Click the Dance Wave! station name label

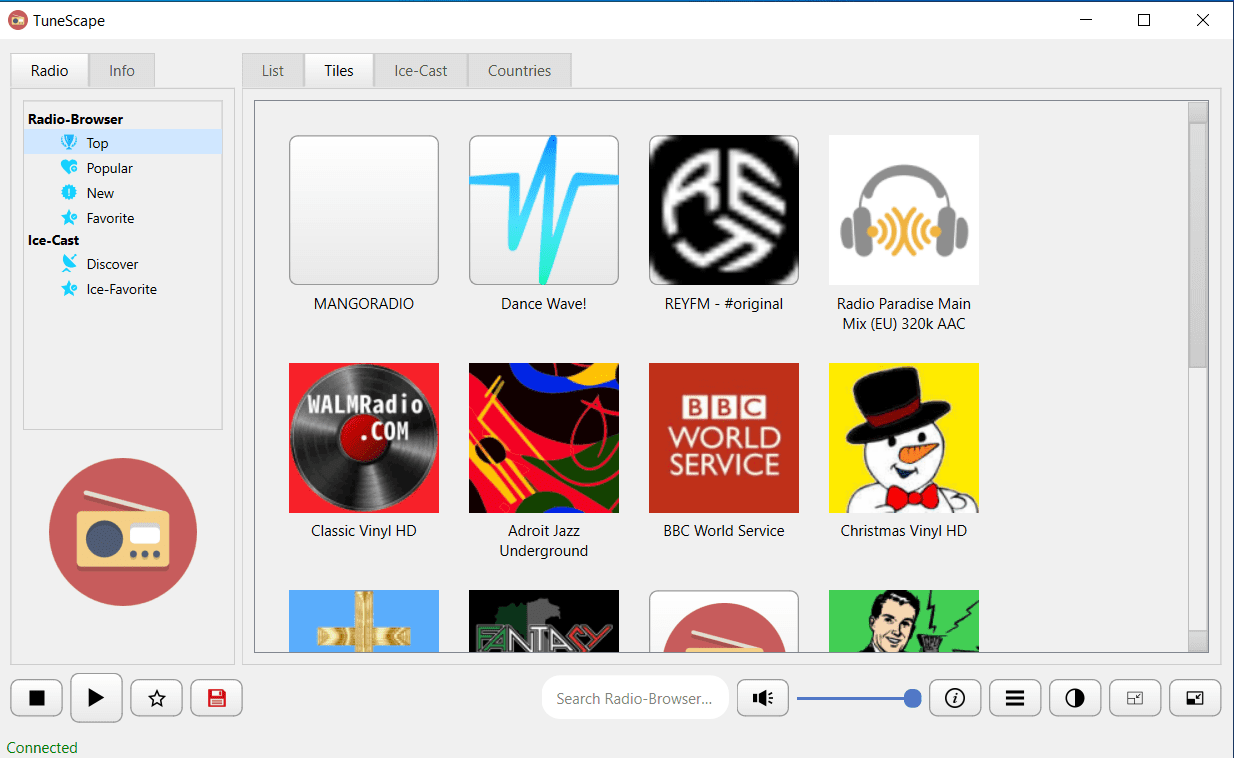point(544,304)
